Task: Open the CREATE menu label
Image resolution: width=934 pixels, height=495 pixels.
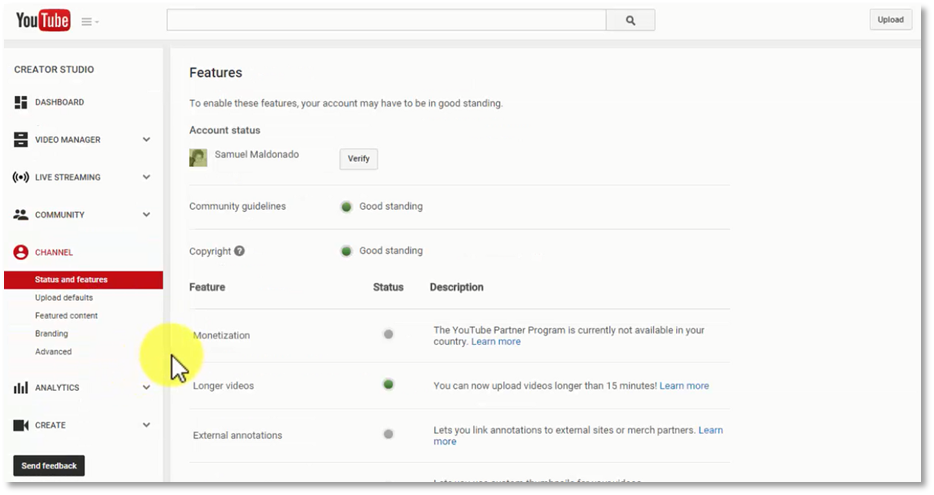Action: tap(51, 425)
